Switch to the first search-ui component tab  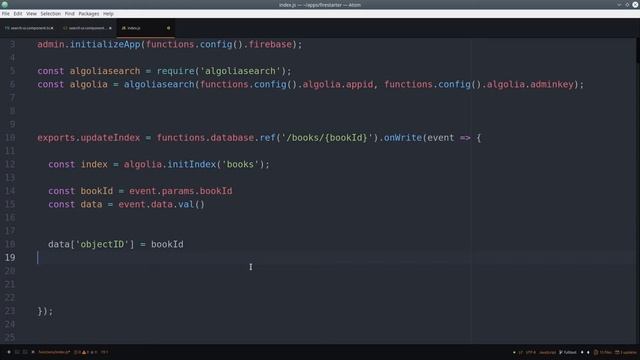tap(29, 28)
